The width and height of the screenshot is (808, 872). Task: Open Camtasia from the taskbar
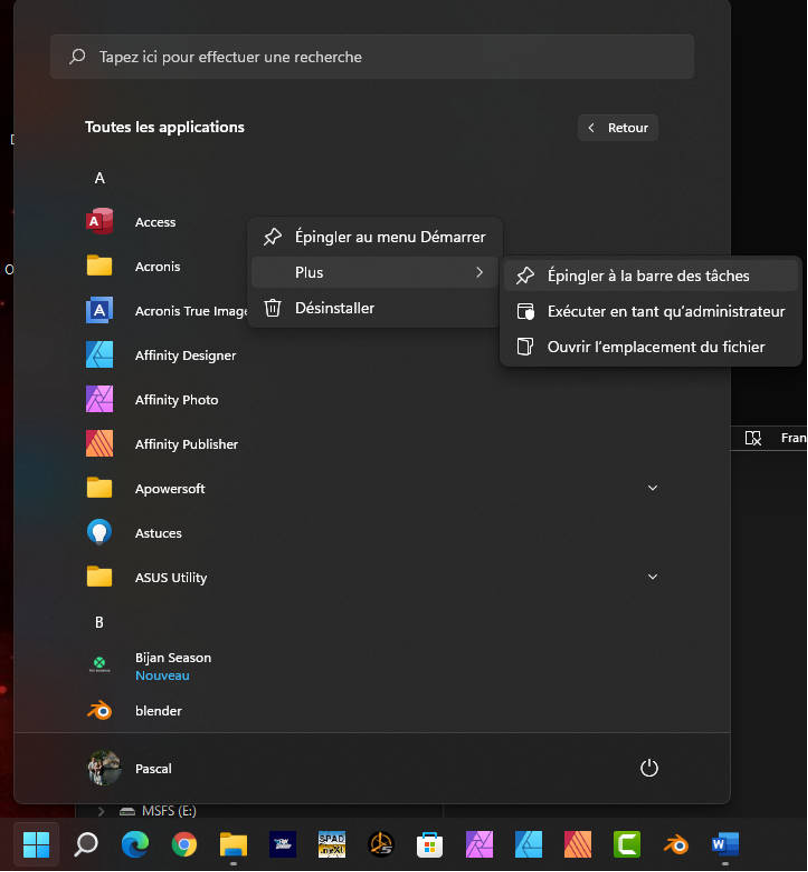pos(626,845)
